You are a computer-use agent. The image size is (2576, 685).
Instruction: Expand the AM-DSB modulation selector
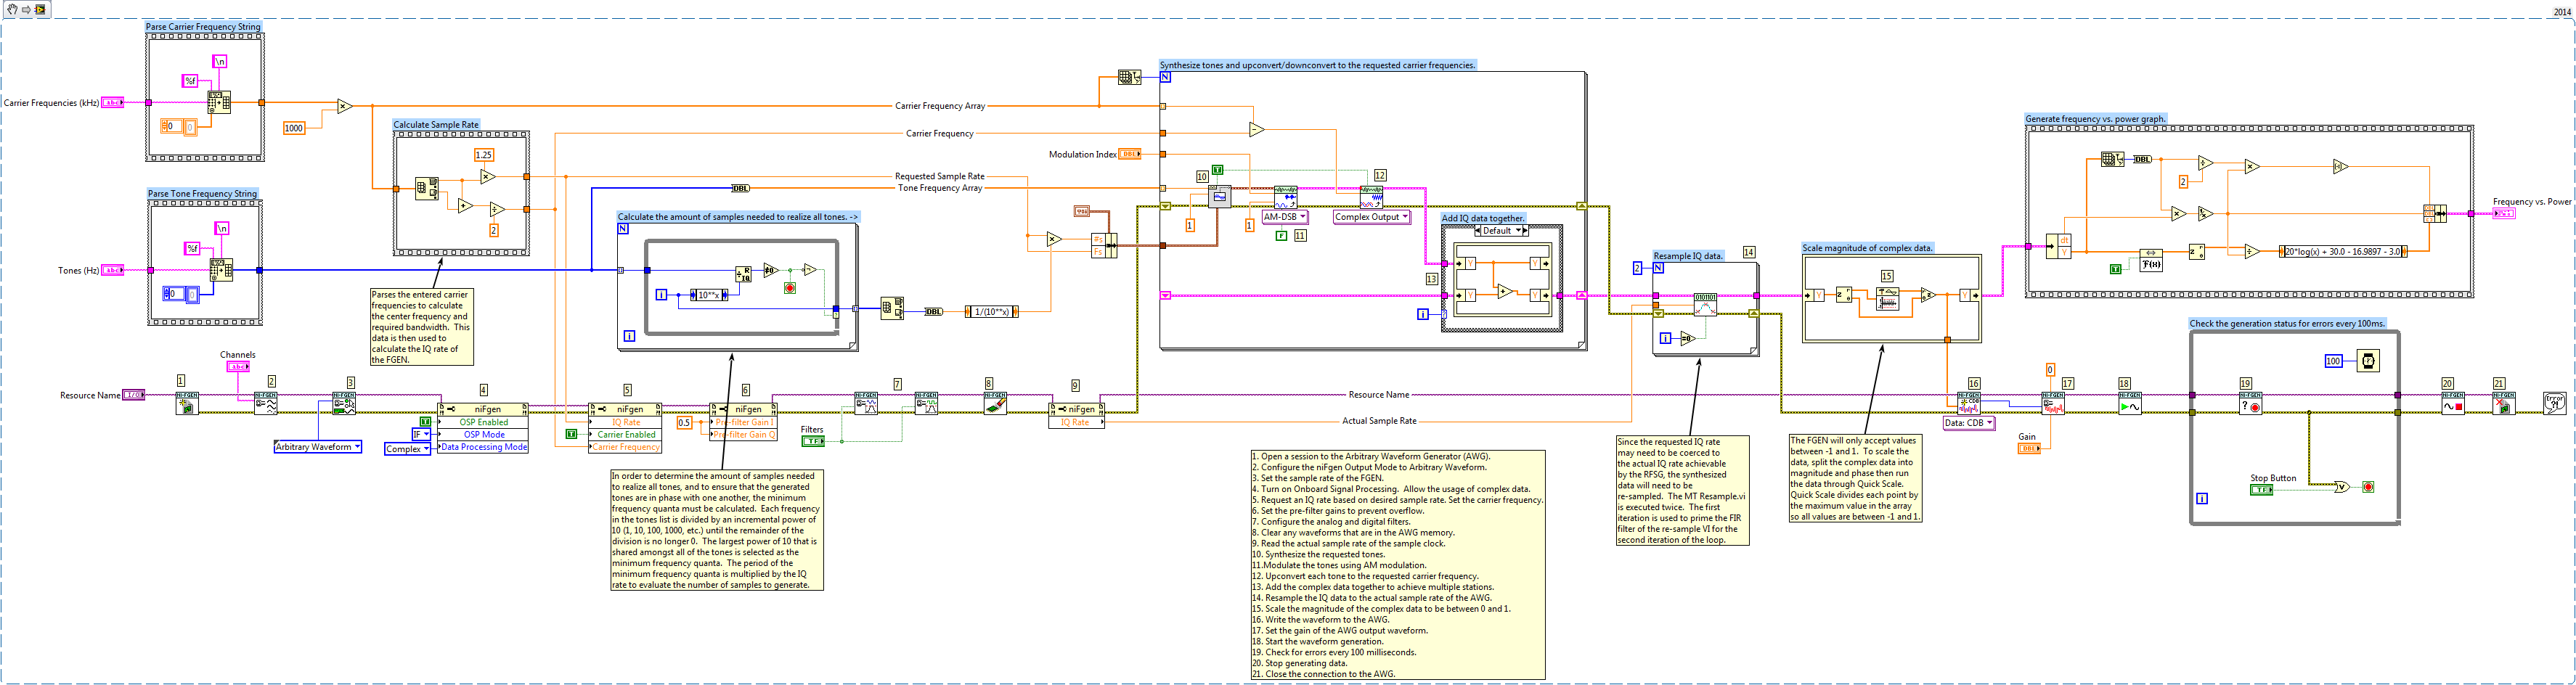click(x=1284, y=217)
